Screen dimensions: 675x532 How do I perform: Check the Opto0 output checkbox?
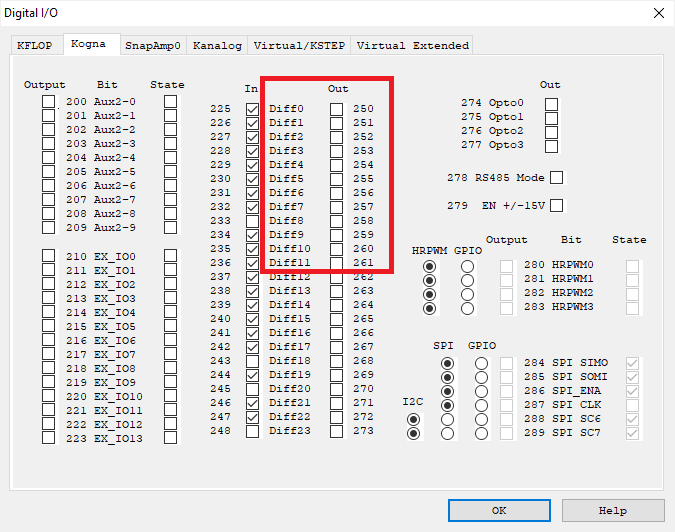point(551,103)
